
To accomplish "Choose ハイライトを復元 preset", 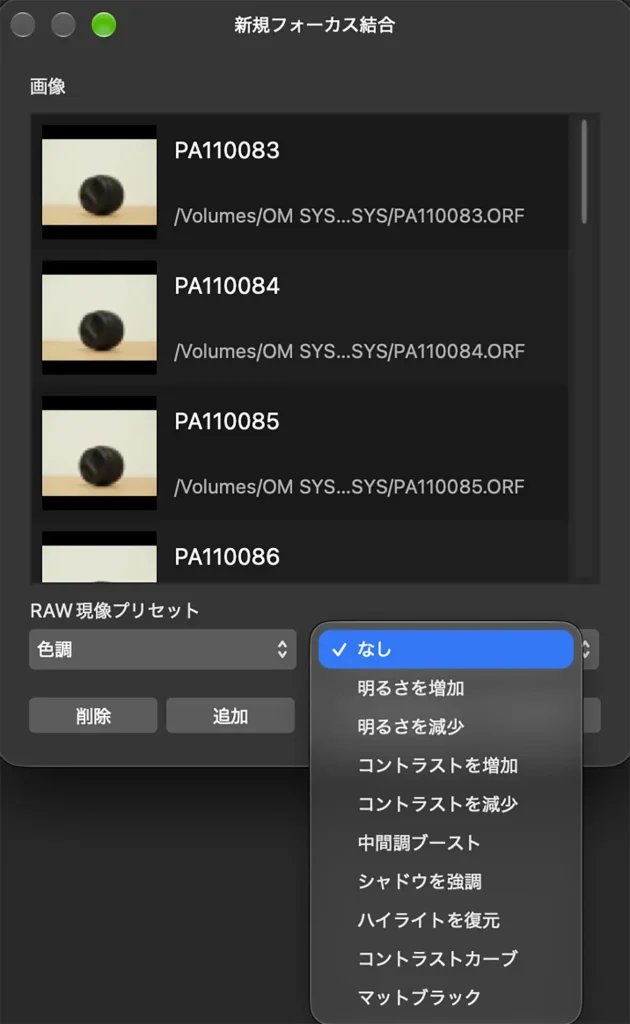I will [x=446, y=920].
